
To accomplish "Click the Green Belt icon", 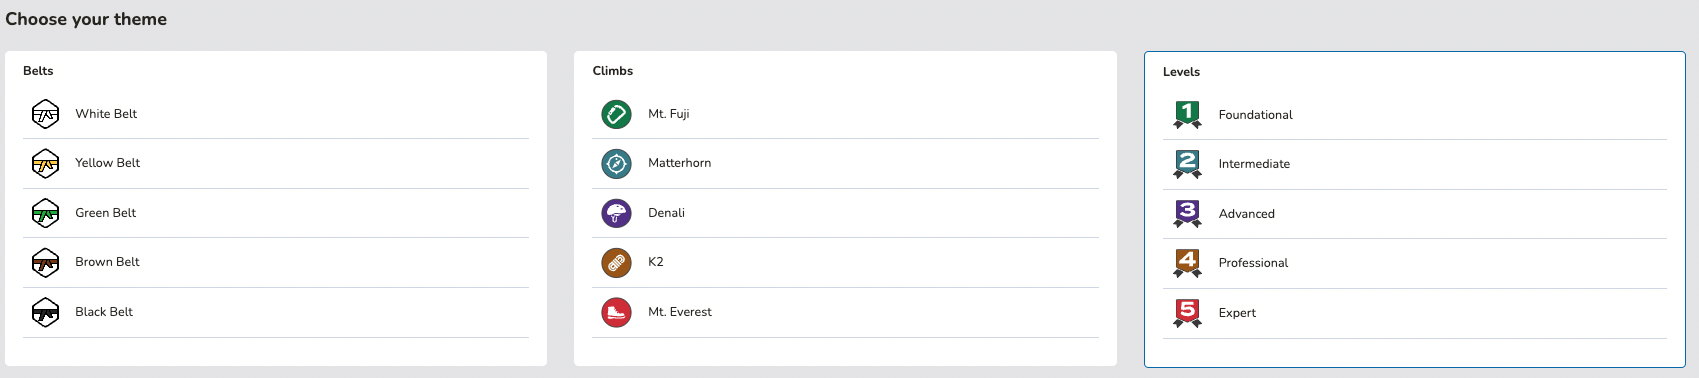I will click(x=45, y=213).
